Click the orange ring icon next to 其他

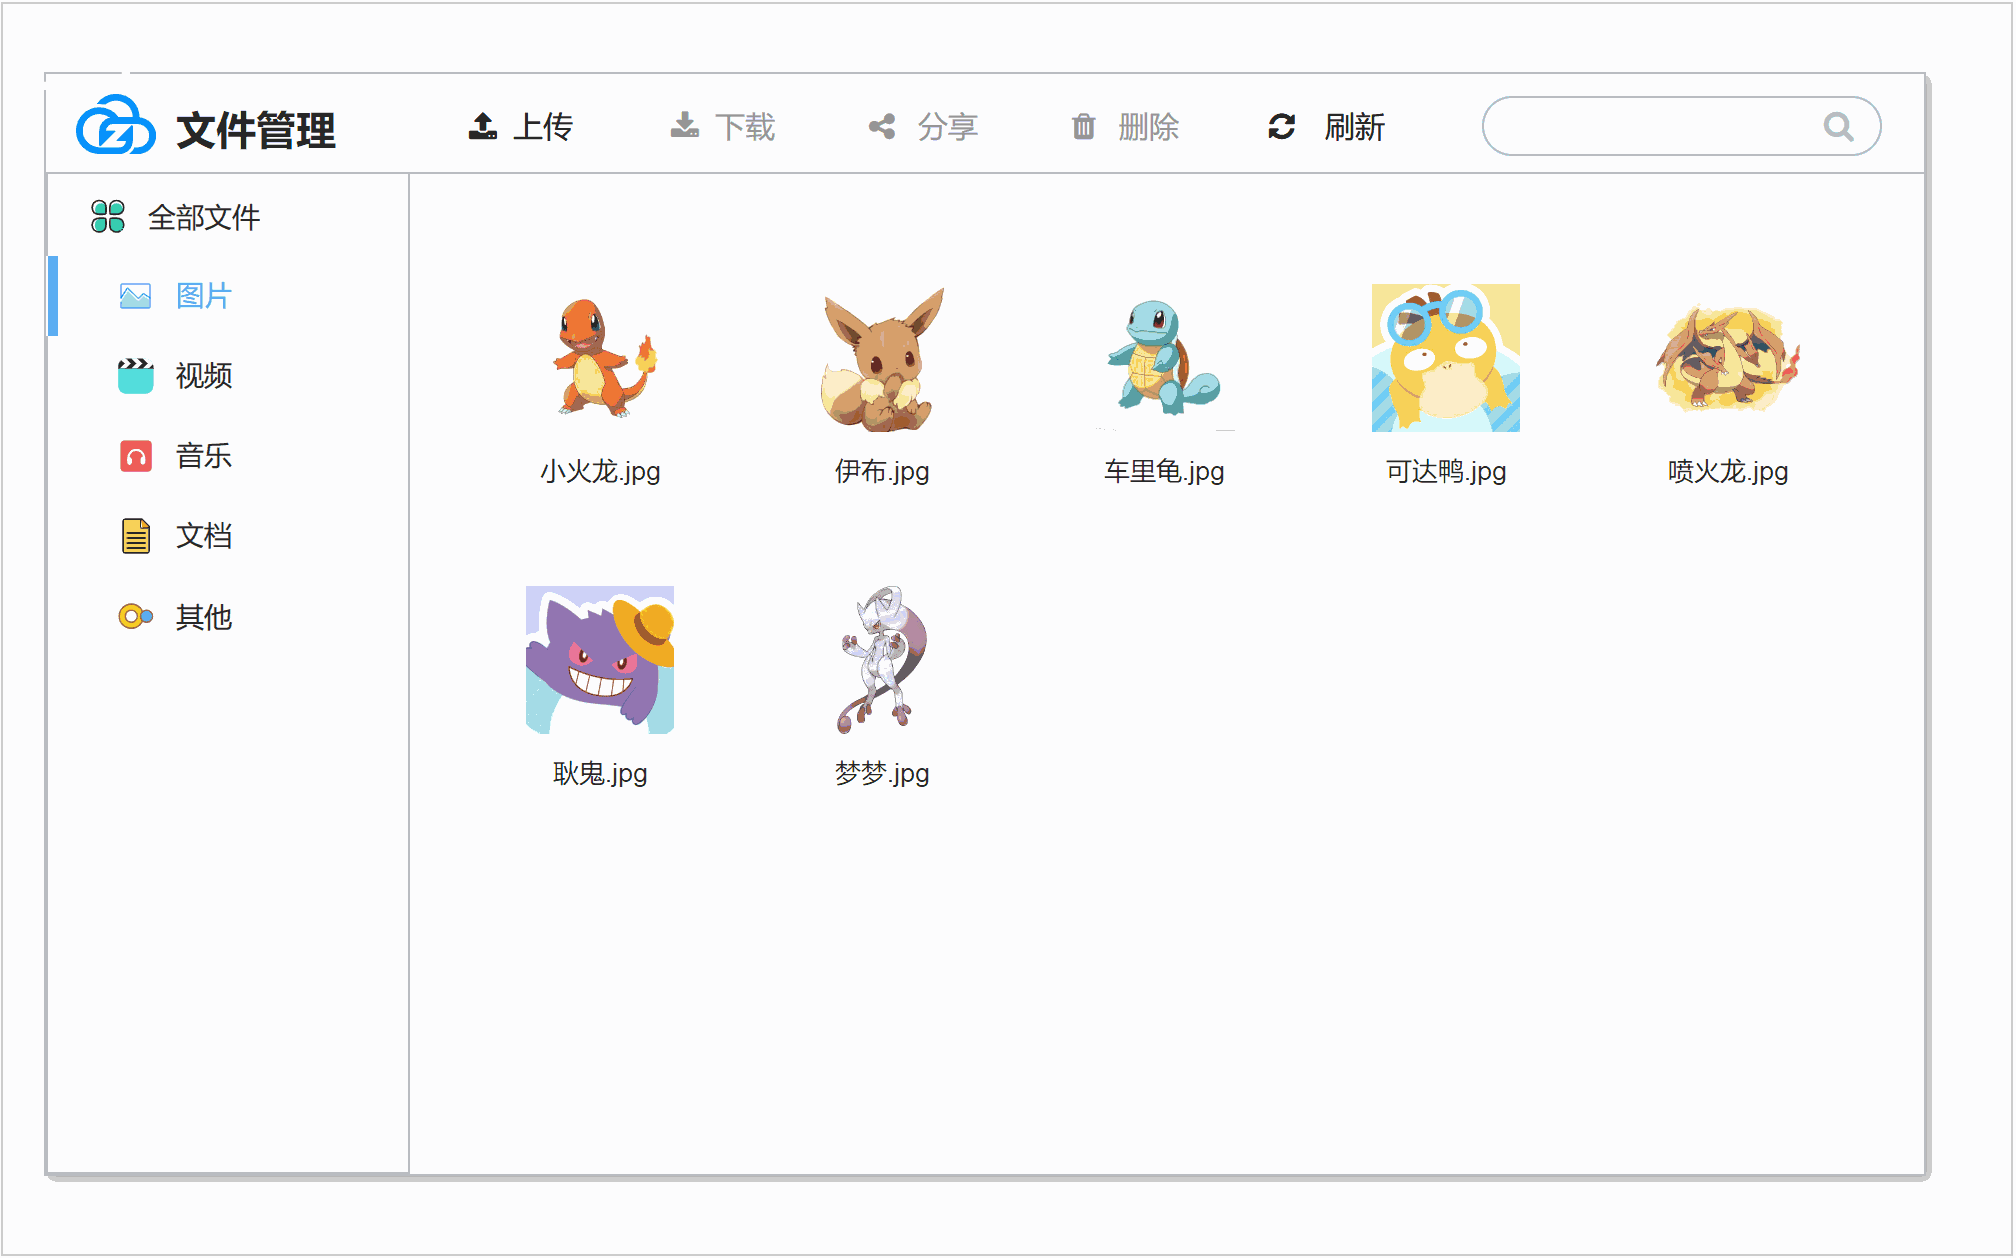coord(135,616)
